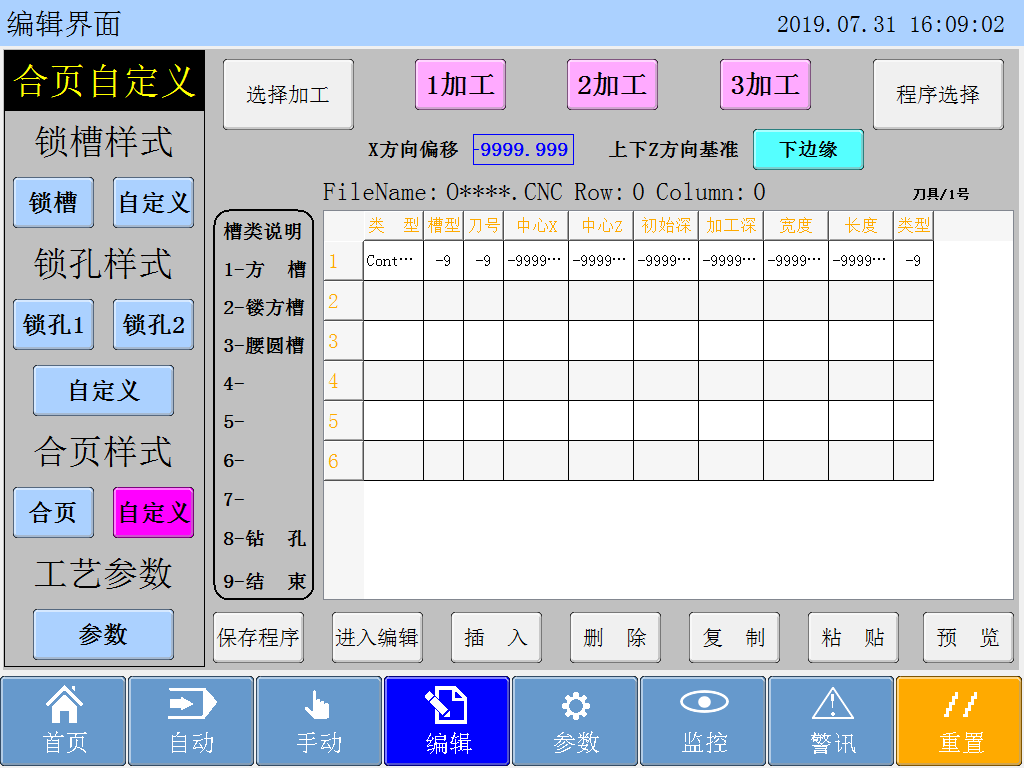
Task: Select the pink 2加工 button
Action: pyautogui.click(x=613, y=85)
